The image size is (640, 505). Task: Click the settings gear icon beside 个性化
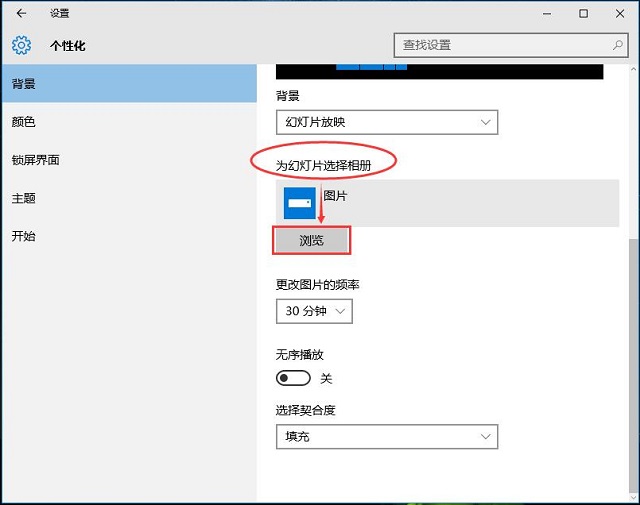(22, 46)
